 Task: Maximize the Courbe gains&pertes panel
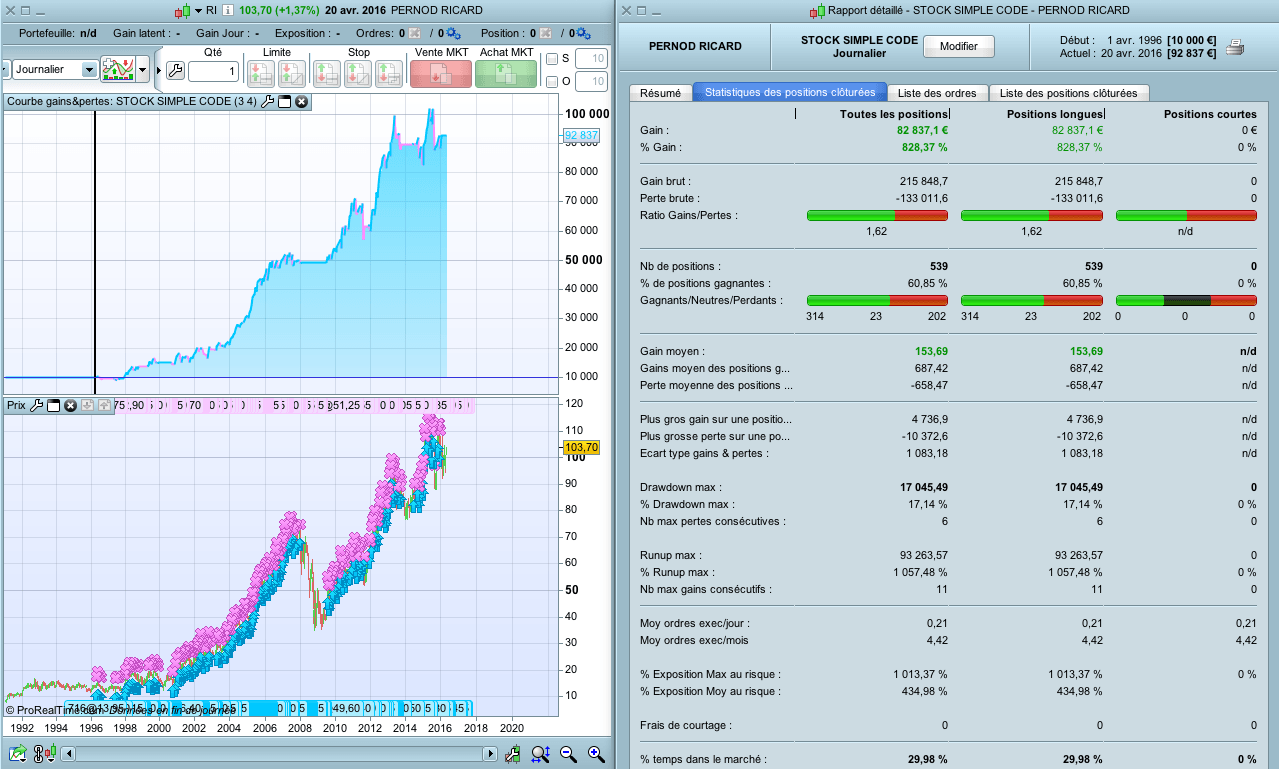pyautogui.click(x=284, y=101)
